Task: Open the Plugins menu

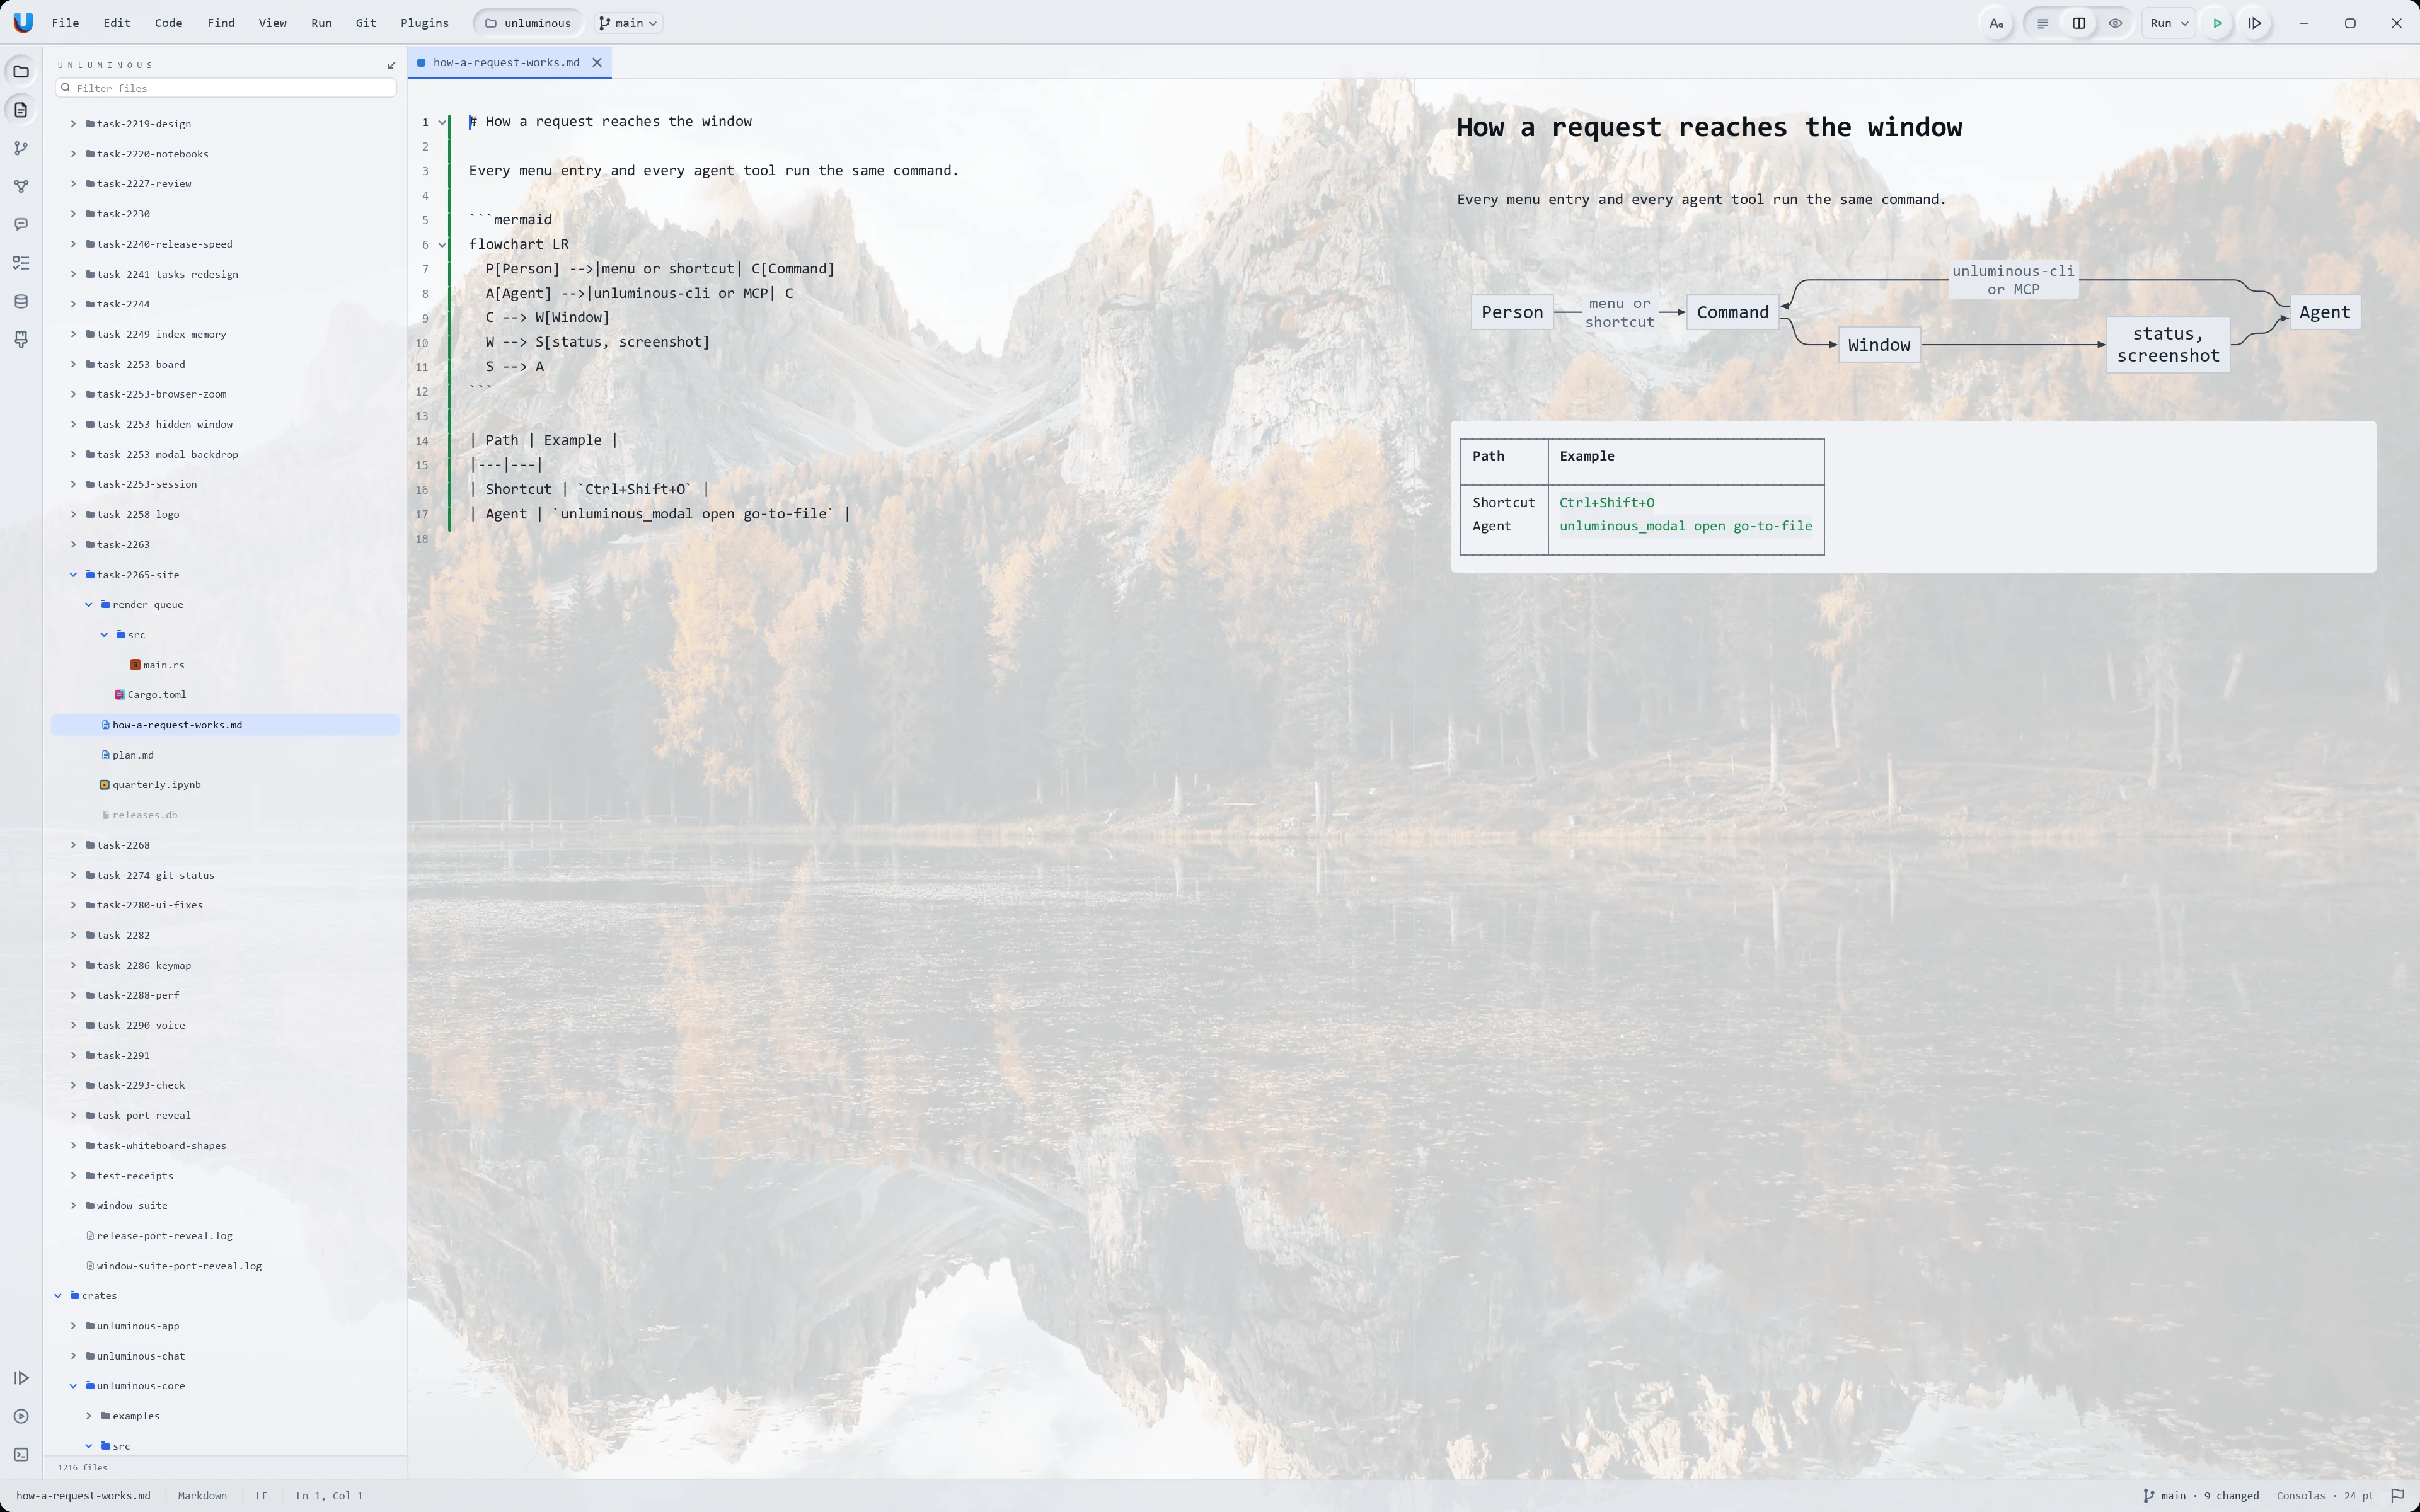Action: tap(424, 23)
